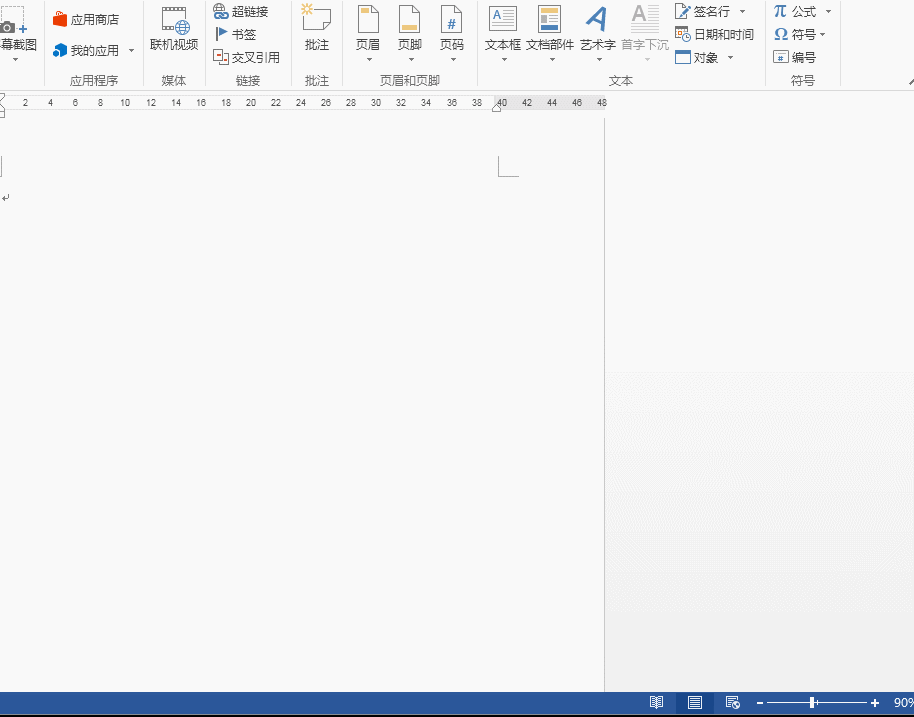This screenshot has height=717, width=914.
Task: Enable Web Layout view in status bar
Action: click(x=732, y=703)
